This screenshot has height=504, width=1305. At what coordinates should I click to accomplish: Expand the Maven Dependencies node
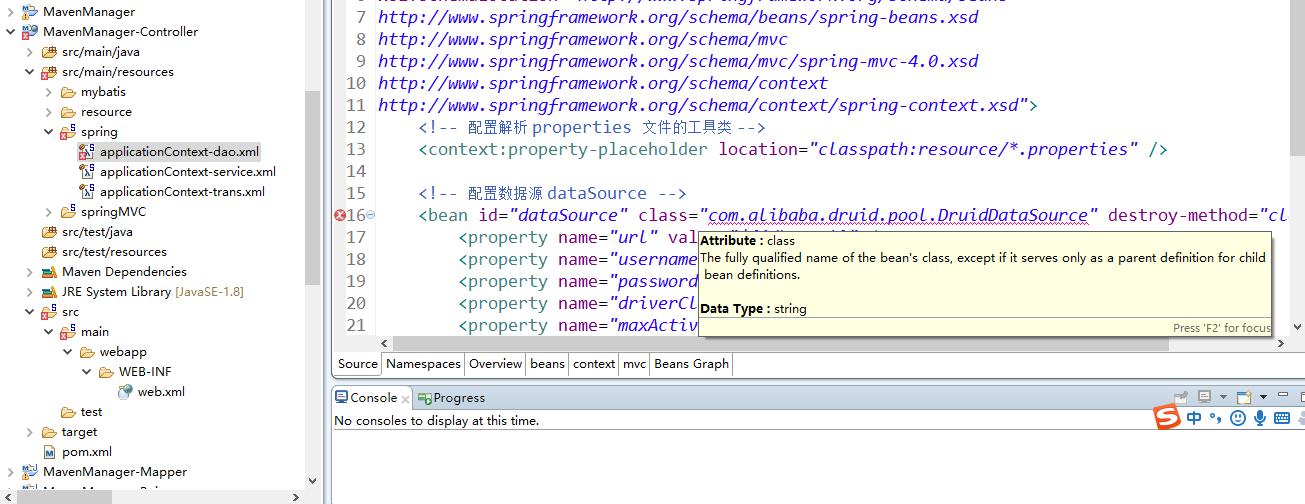click(30, 272)
